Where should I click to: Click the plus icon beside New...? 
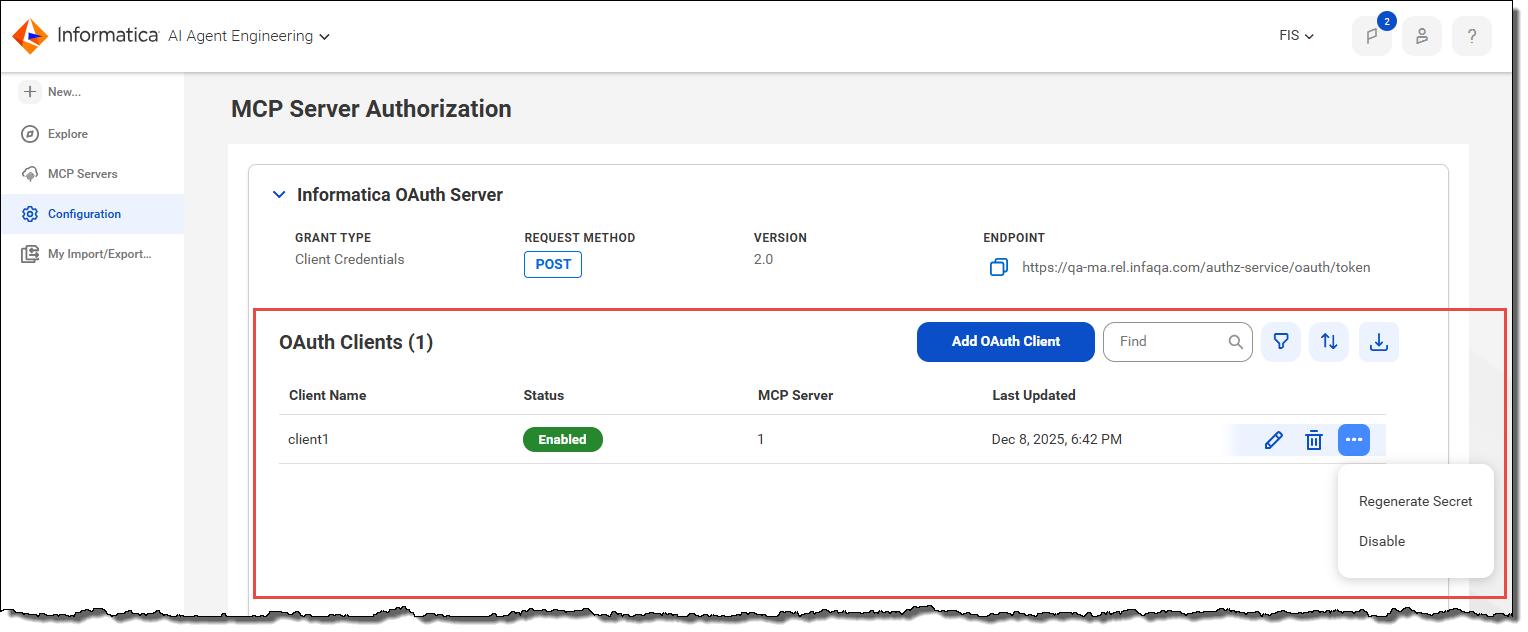(x=30, y=92)
